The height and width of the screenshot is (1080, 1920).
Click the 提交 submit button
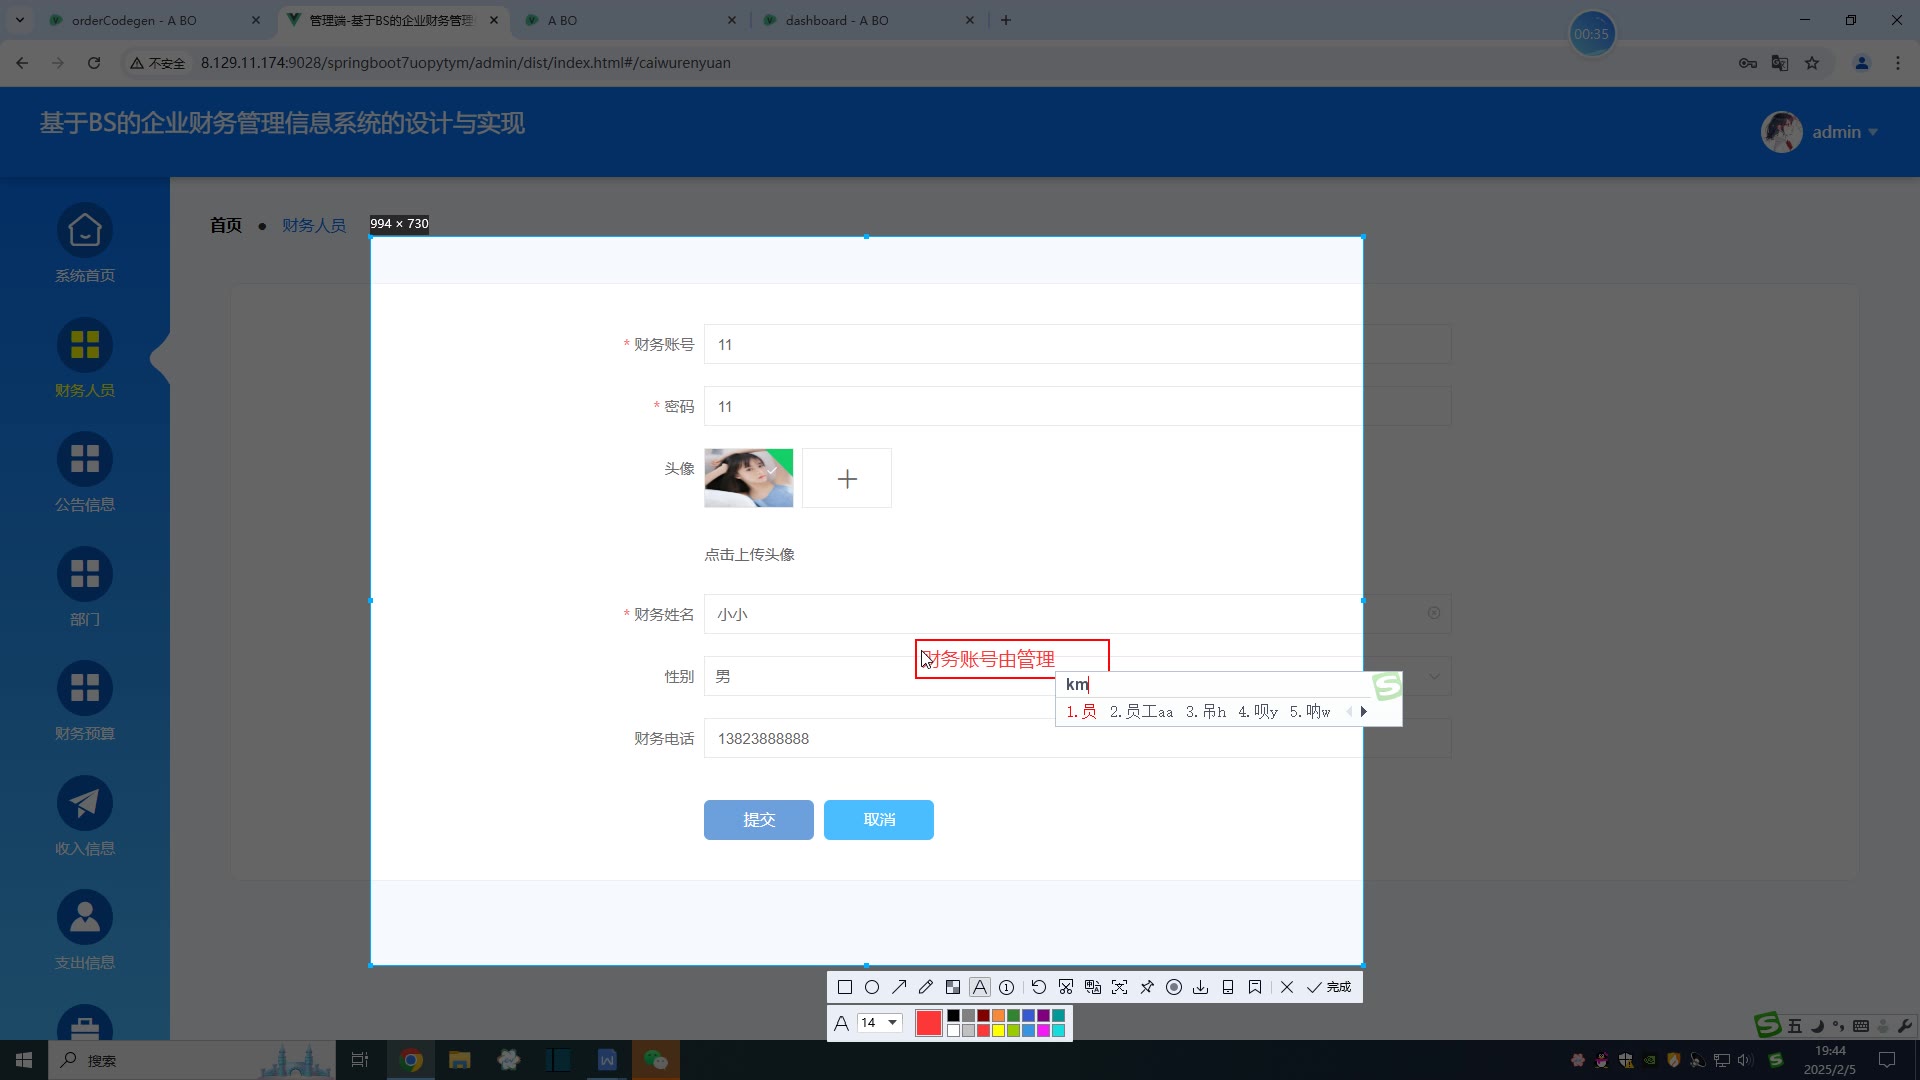(x=758, y=820)
